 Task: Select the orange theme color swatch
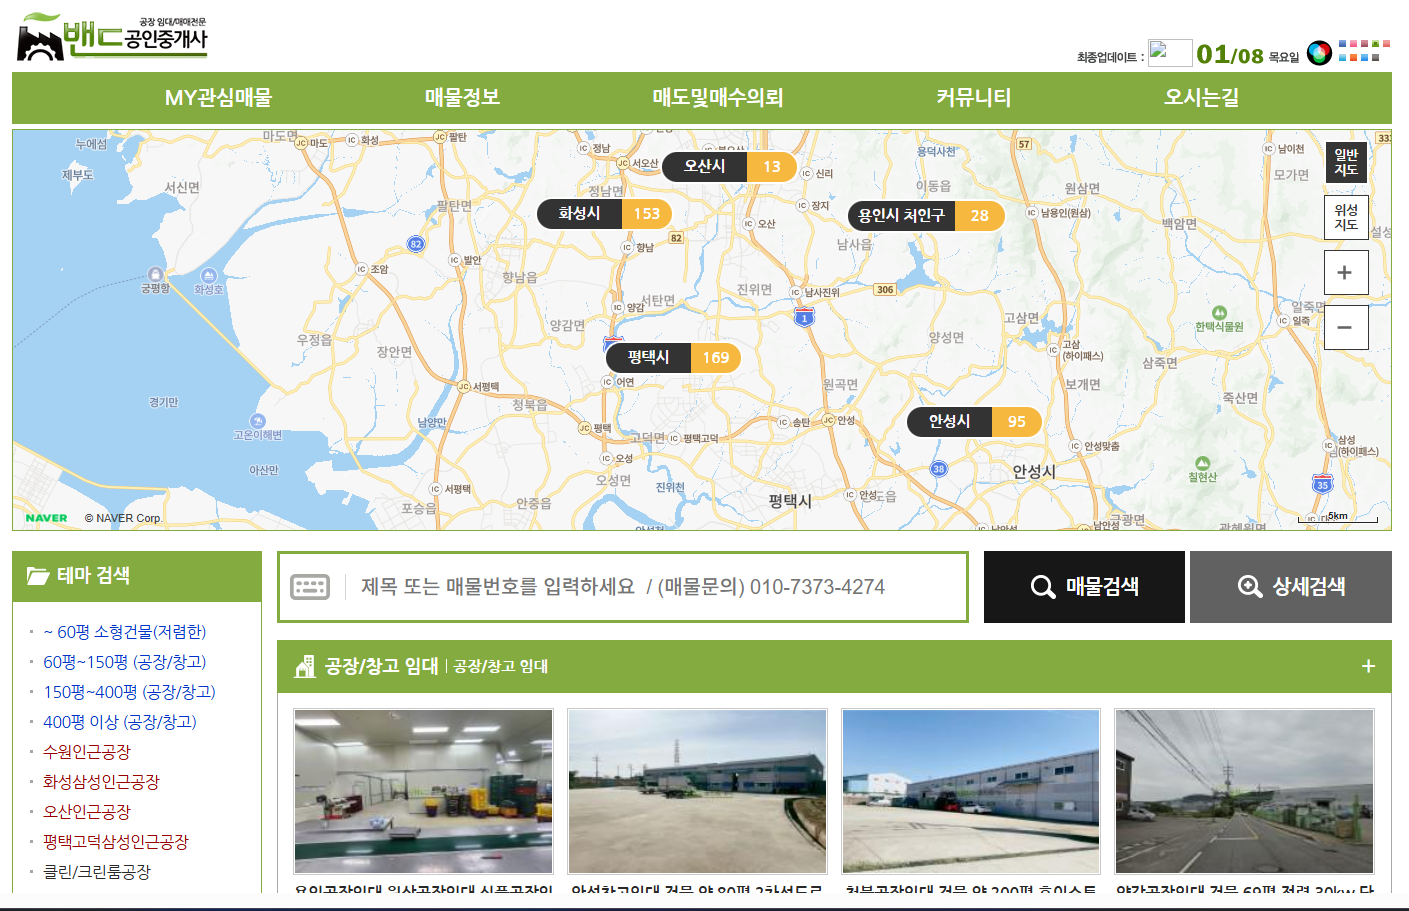[x=1353, y=58]
